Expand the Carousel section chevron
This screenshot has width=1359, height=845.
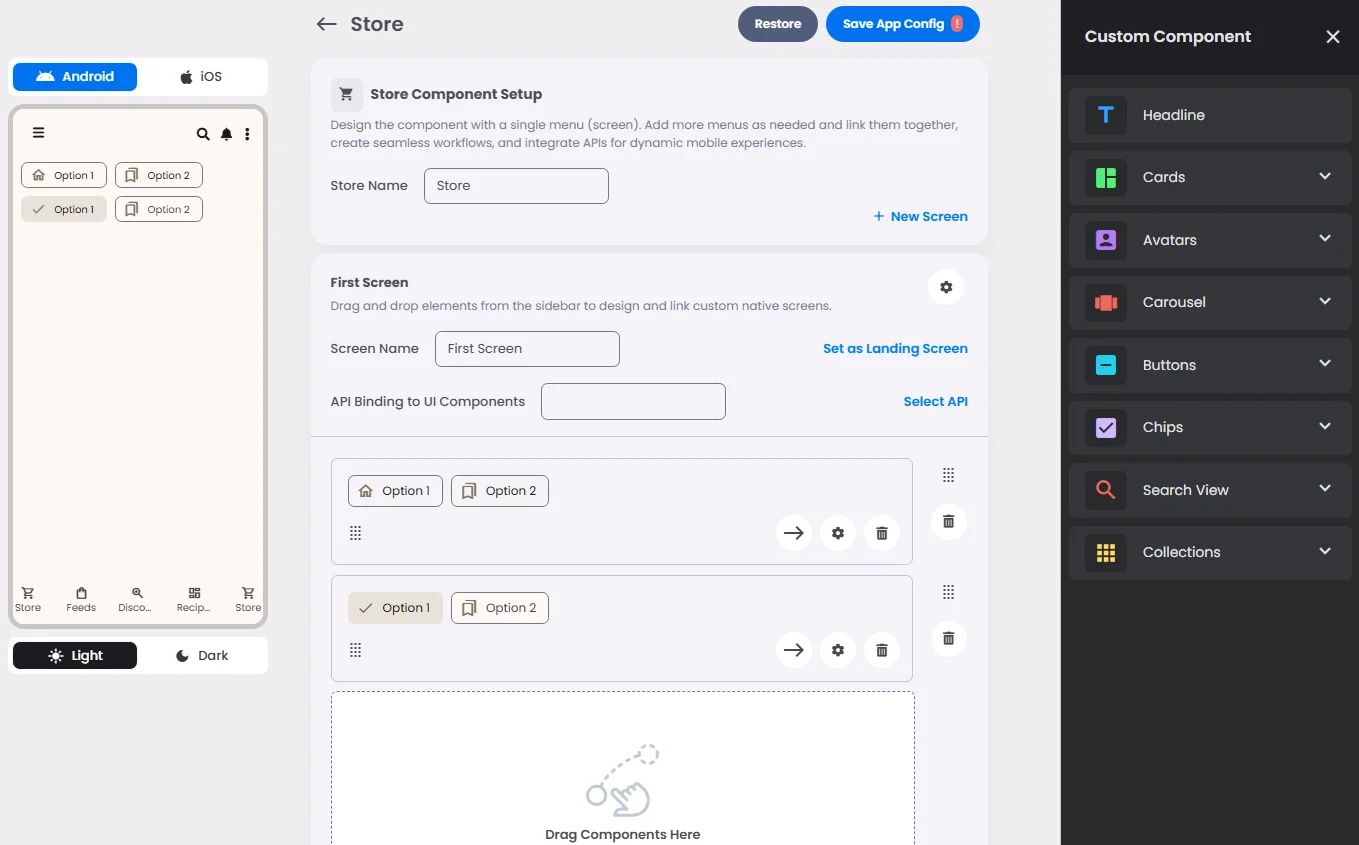point(1325,302)
